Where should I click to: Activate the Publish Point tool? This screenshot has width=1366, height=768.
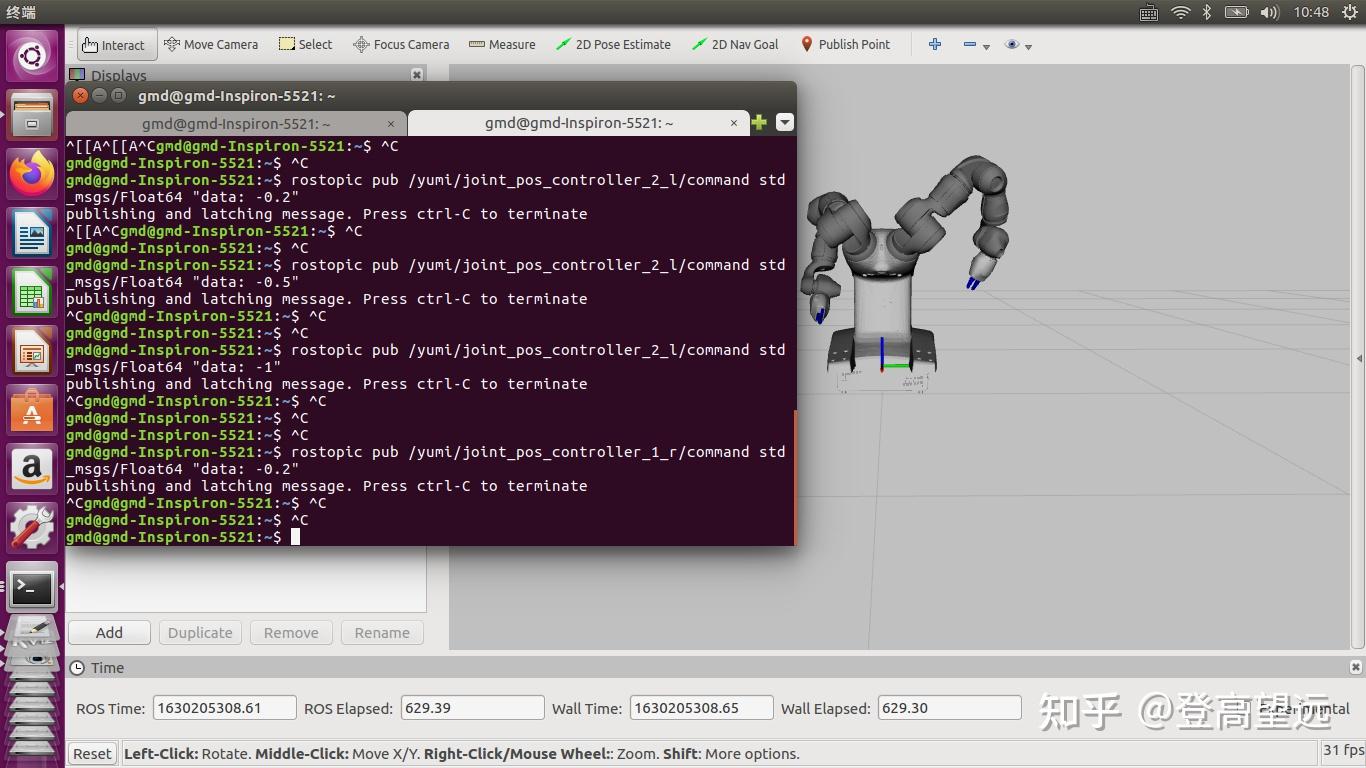point(845,44)
